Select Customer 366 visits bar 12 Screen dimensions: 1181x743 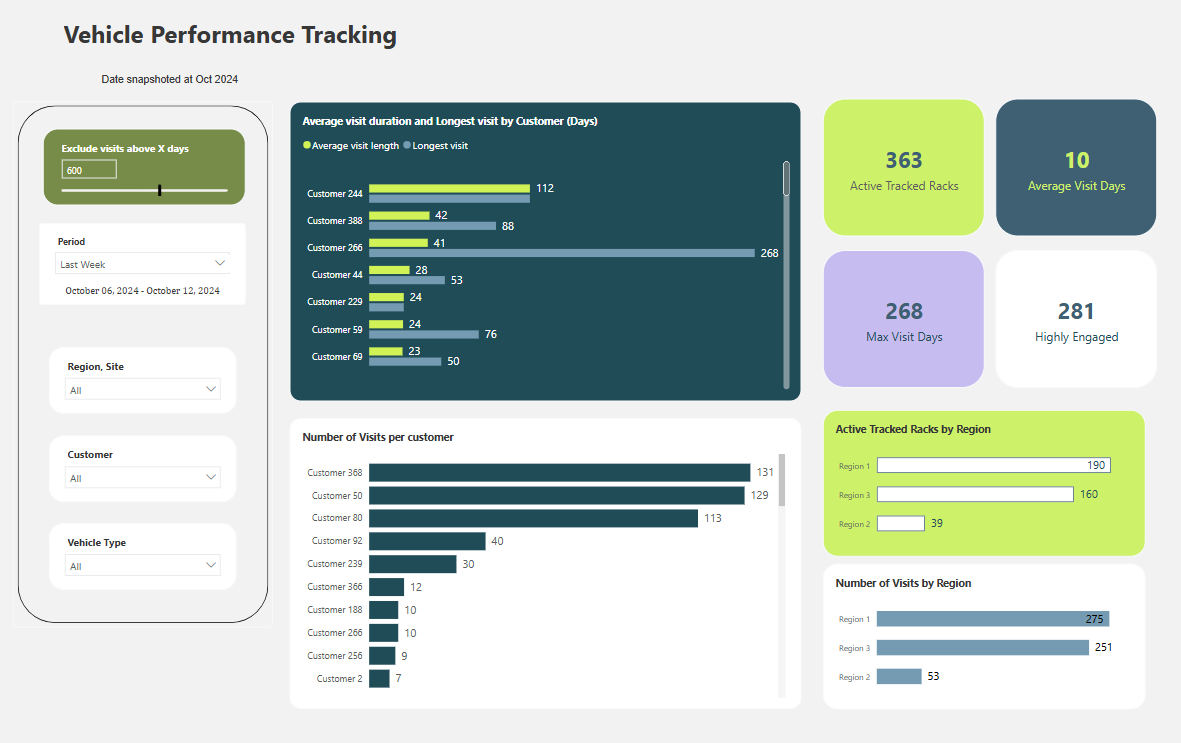386,587
